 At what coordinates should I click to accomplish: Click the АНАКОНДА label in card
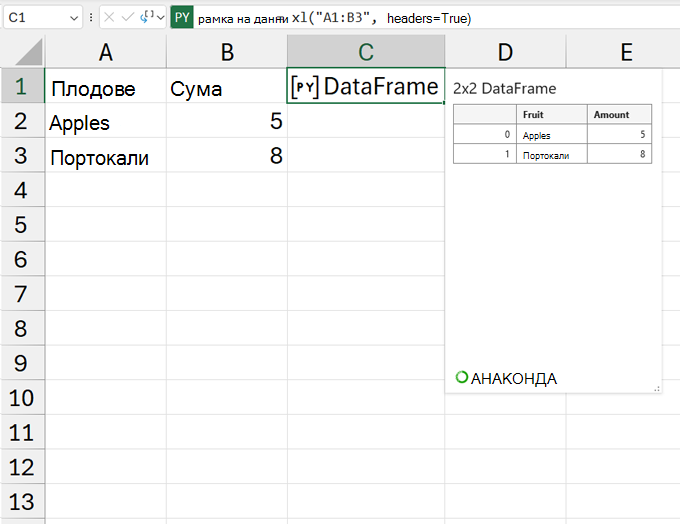pos(513,379)
